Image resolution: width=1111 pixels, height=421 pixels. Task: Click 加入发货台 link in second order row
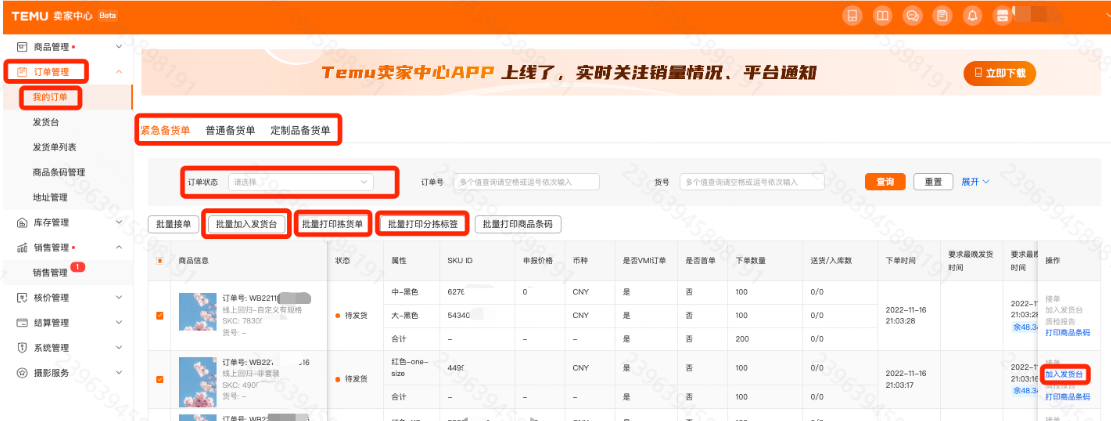point(1063,374)
